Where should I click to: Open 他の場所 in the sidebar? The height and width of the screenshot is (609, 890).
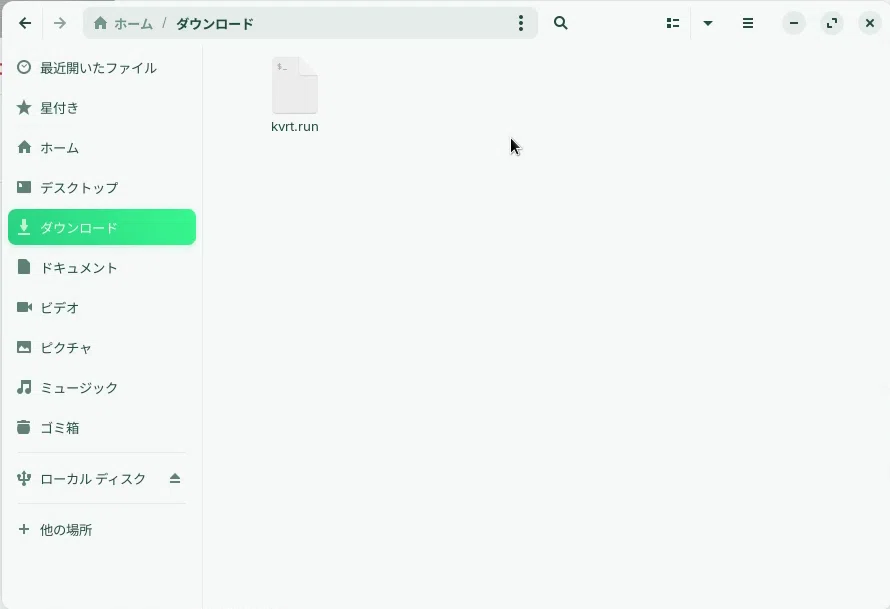pyautogui.click(x=102, y=530)
